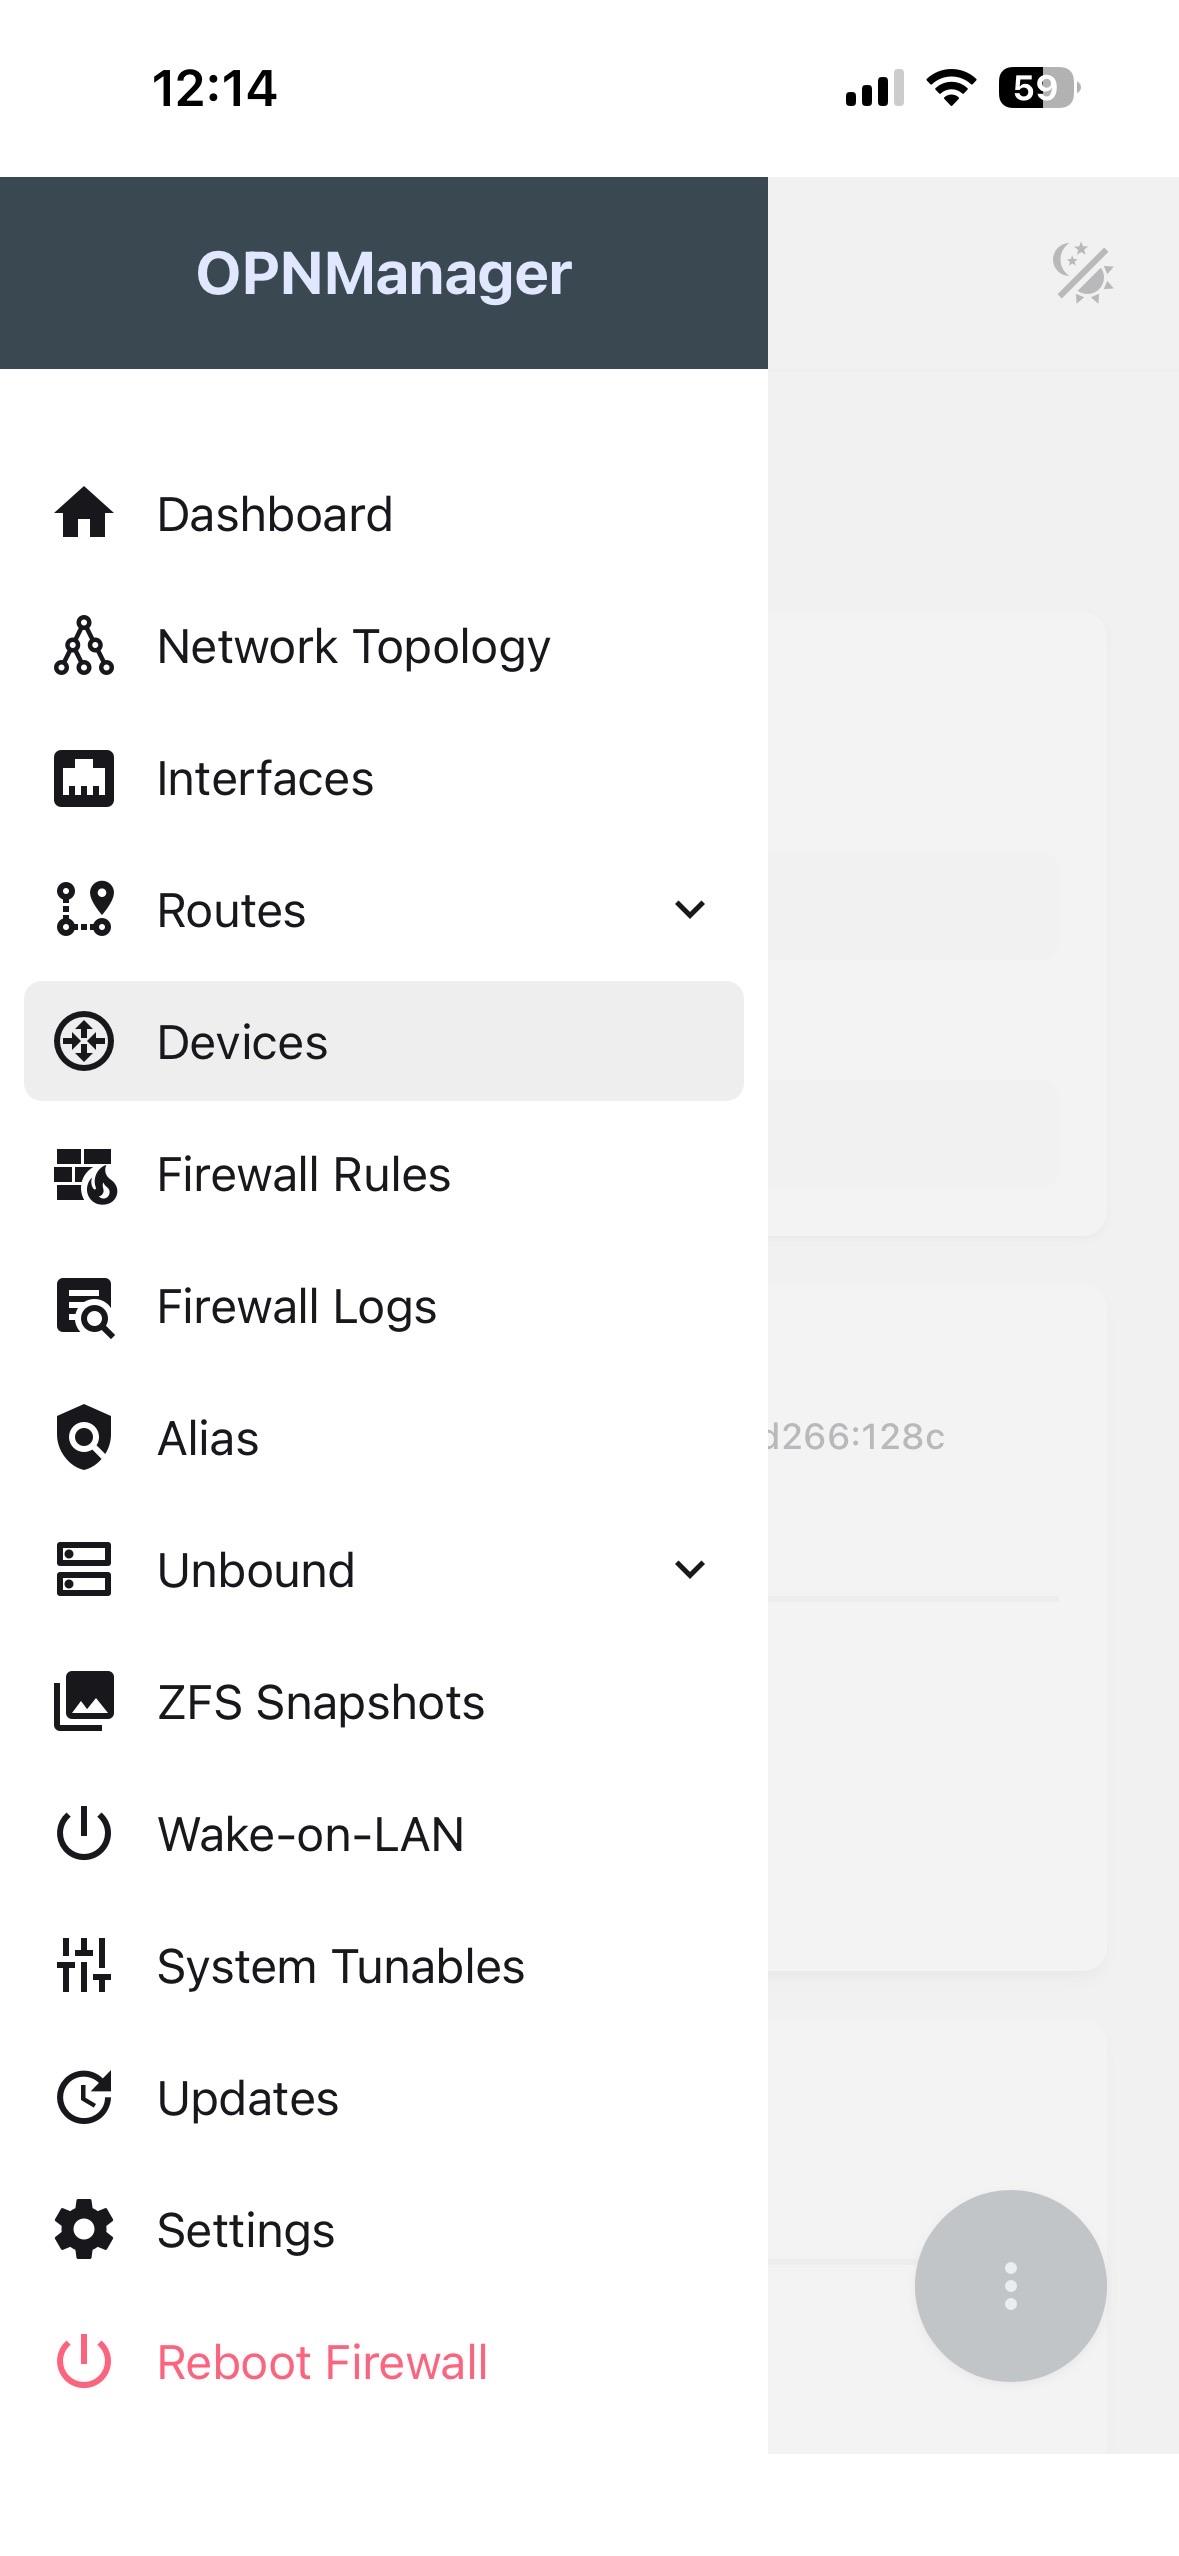This screenshot has width=1179, height=2556.
Task: Click the Firewall Logs search icon
Action: (84, 1306)
